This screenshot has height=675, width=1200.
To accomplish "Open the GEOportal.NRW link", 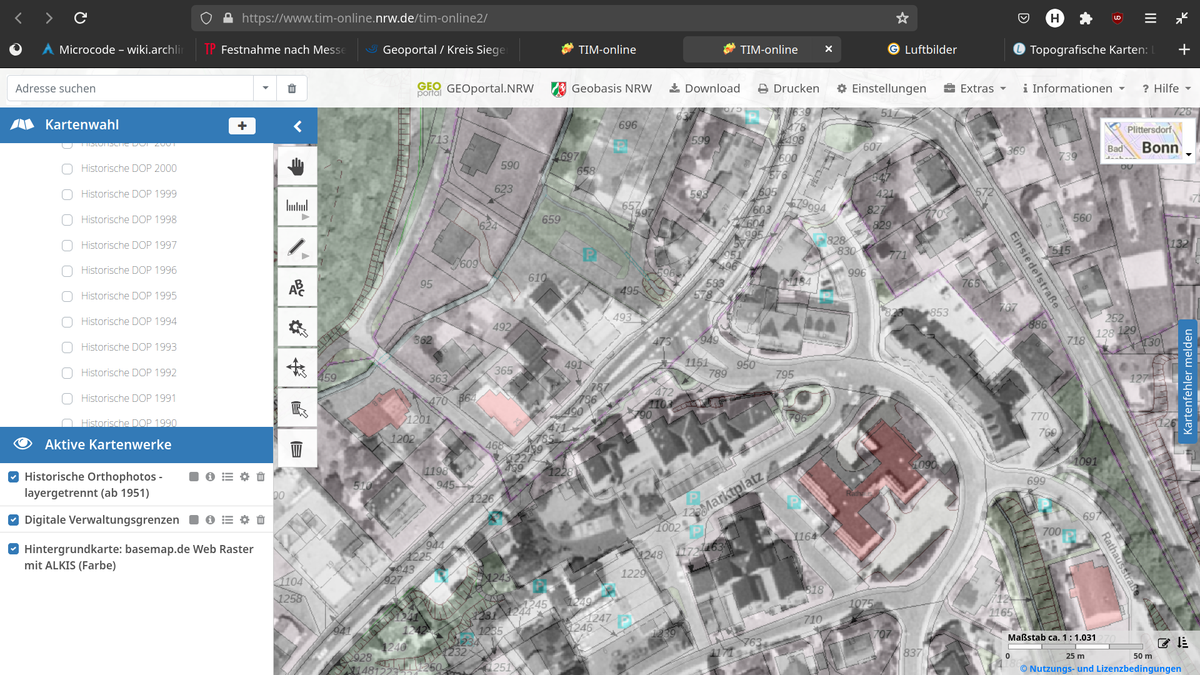I will point(475,88).
